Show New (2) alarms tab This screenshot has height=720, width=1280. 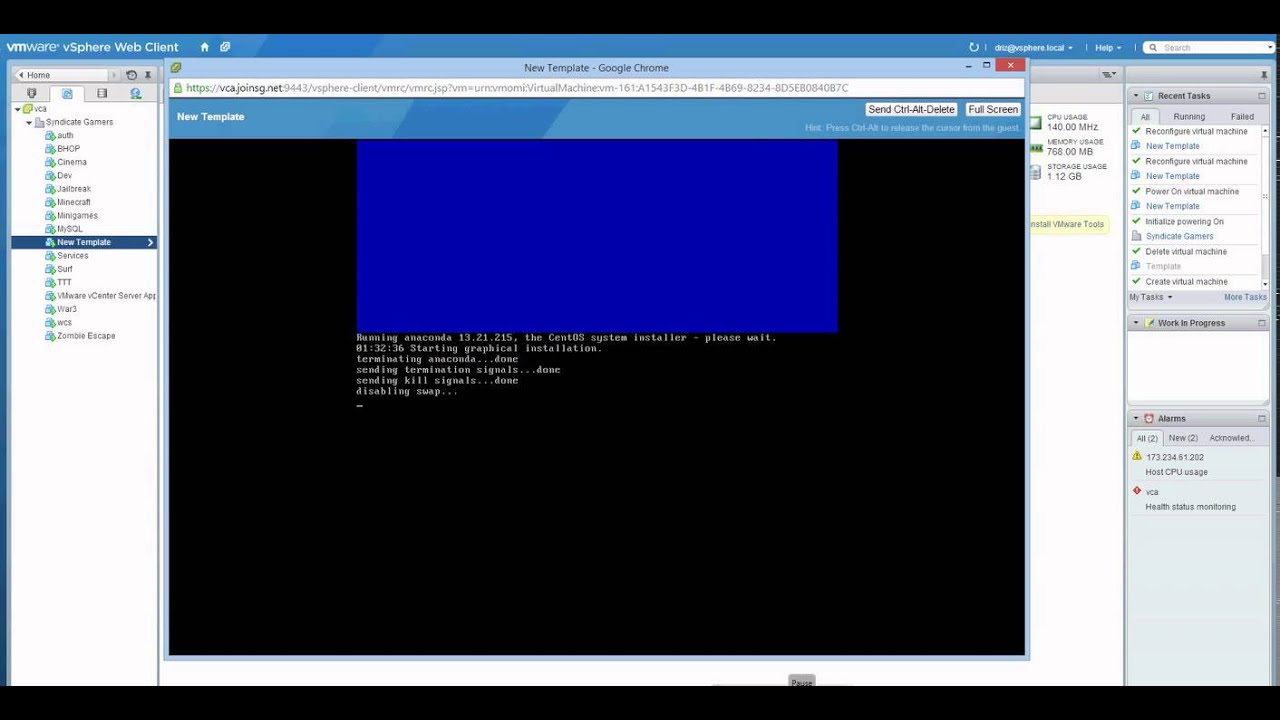pos(1183,438)
